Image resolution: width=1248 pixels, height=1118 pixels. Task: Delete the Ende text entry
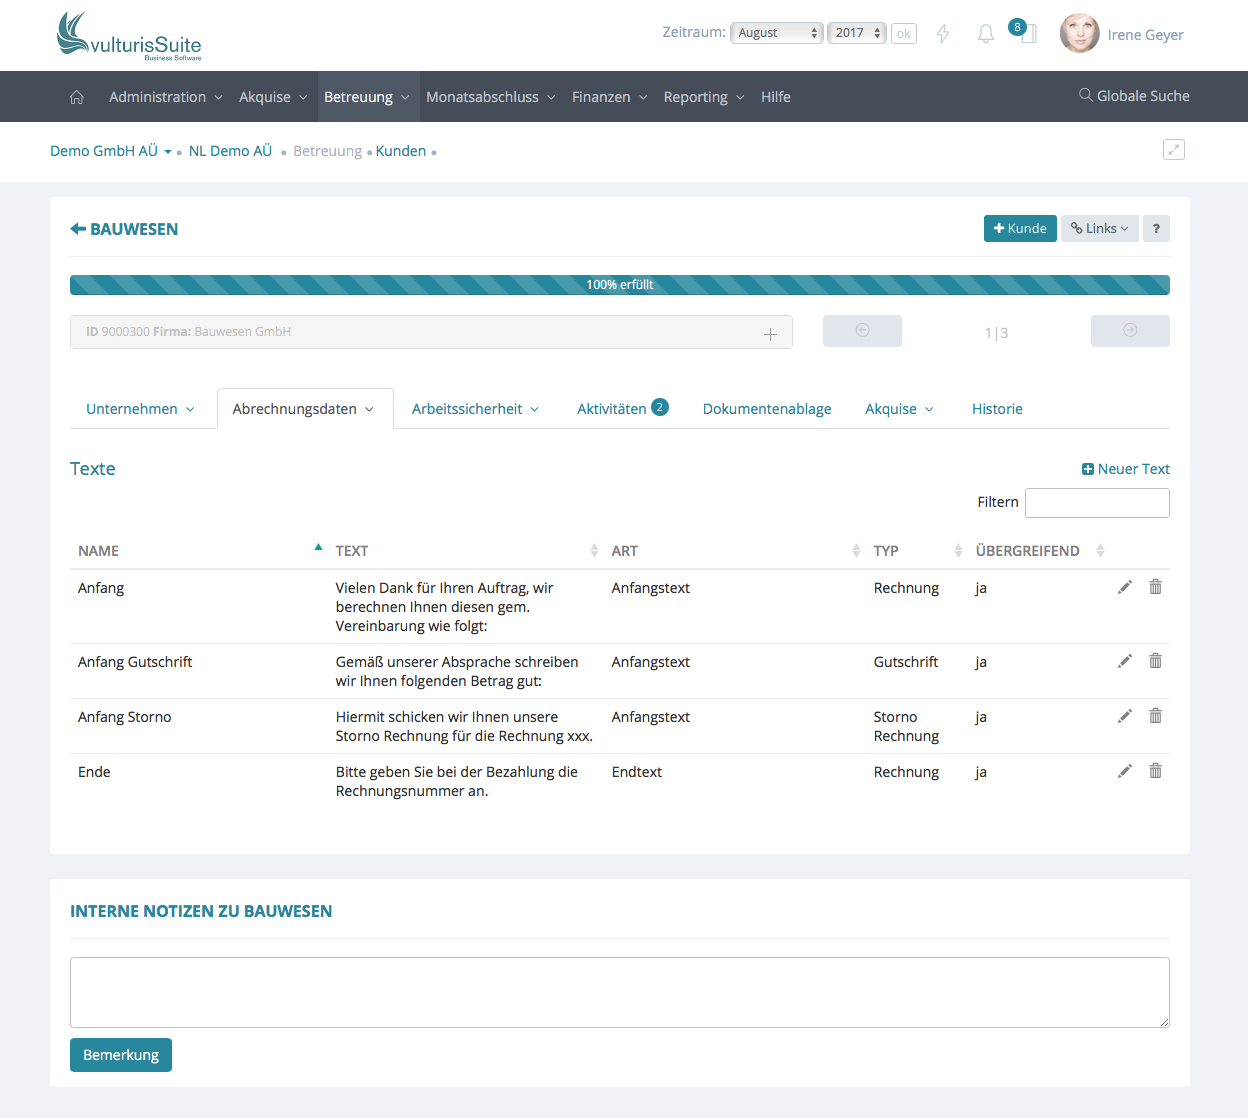pyautogui.click(x=1155, y=771)
